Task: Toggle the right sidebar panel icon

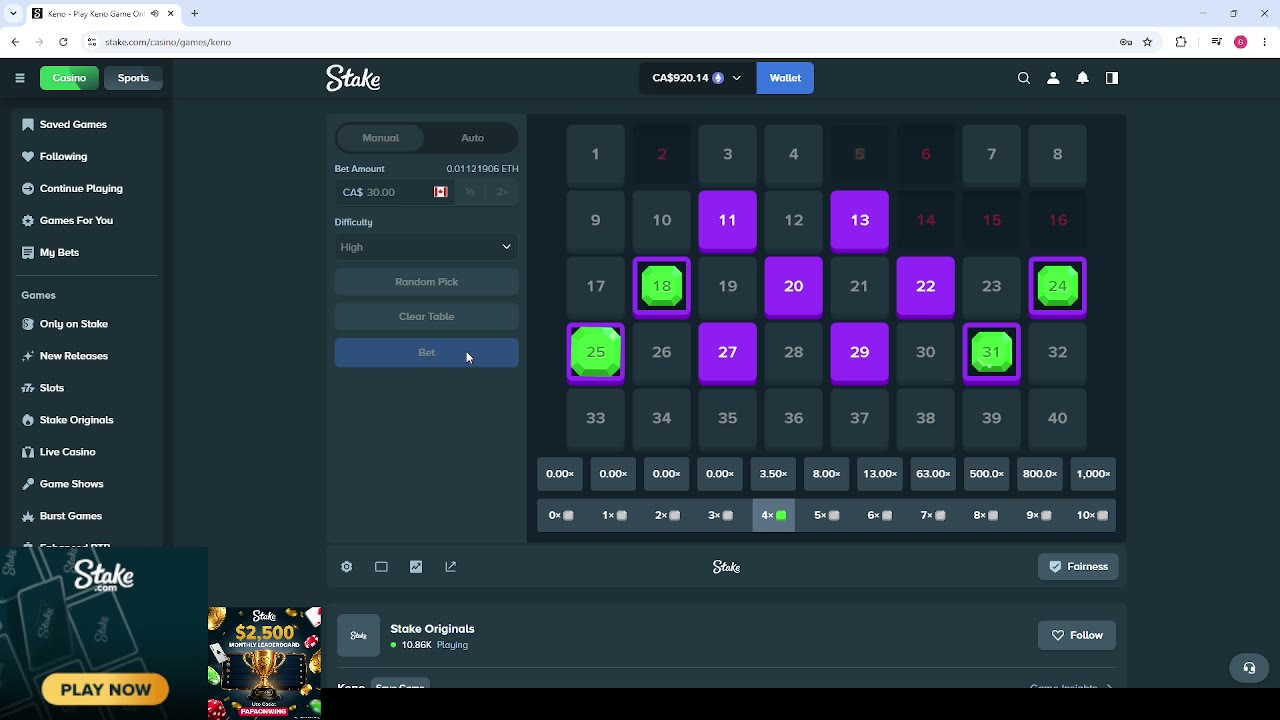Action: tap(1112, 78)
